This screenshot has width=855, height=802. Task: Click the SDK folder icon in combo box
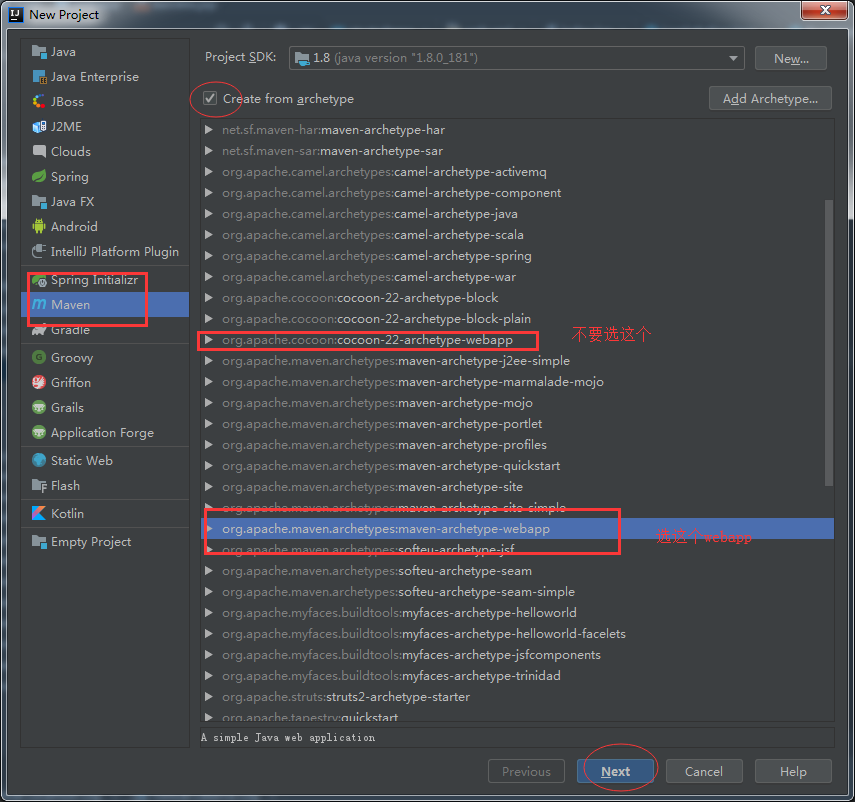[302, 58]
